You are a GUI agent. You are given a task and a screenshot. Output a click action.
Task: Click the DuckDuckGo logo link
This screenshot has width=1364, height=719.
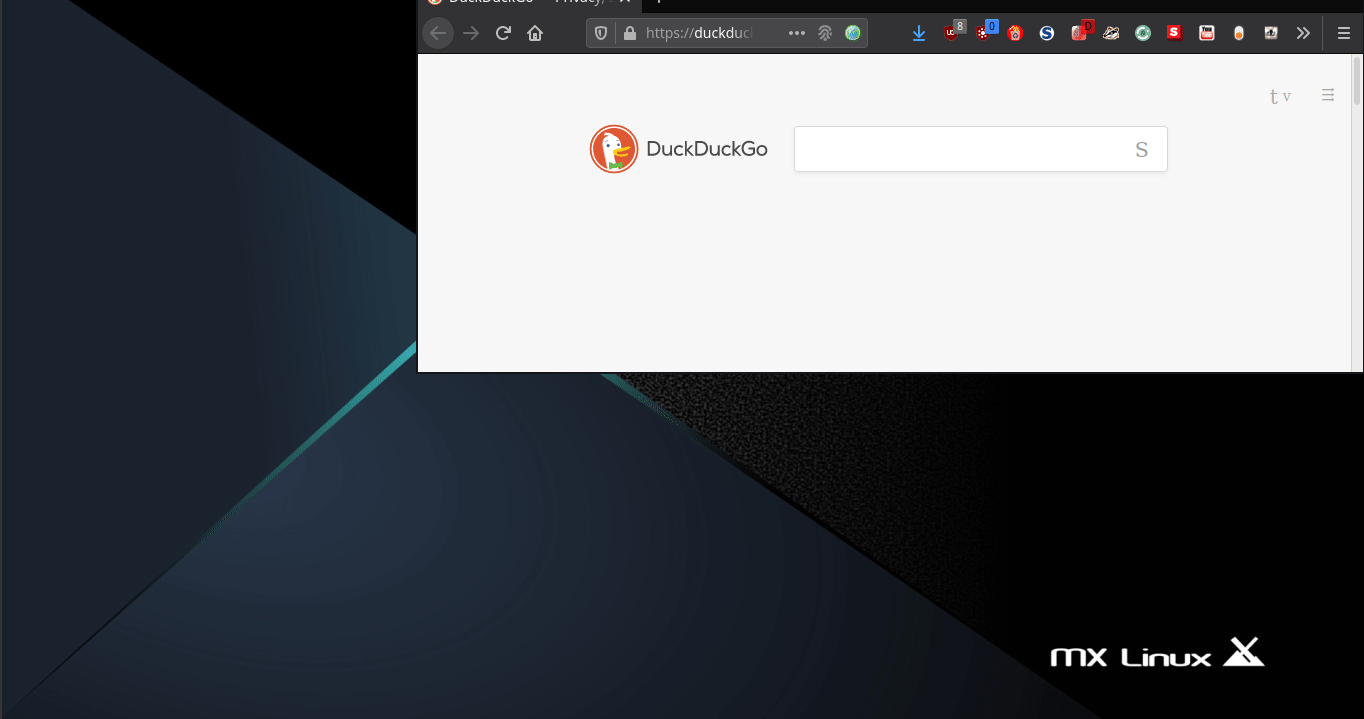coord(679,149)
